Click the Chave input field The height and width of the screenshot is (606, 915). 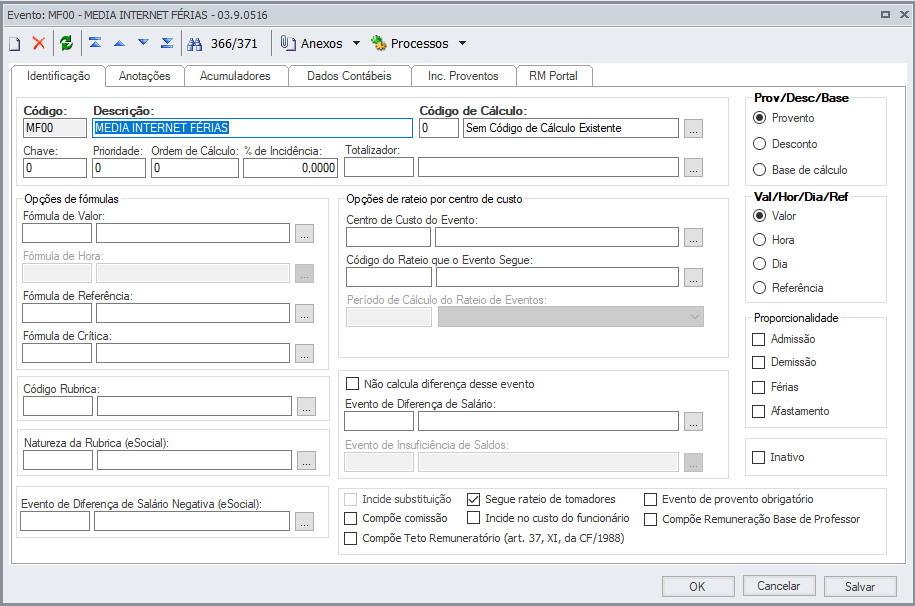coord(55,168)
